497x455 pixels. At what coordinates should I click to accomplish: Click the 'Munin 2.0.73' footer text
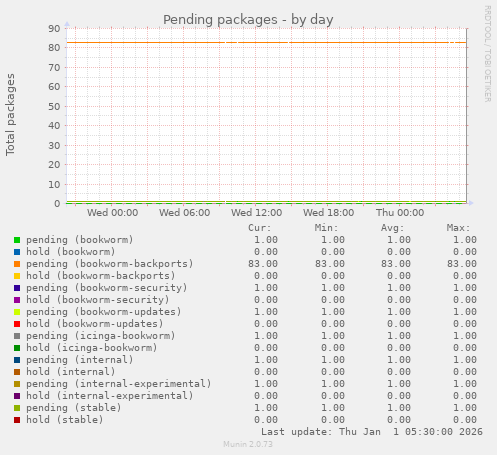click(248, 444)
